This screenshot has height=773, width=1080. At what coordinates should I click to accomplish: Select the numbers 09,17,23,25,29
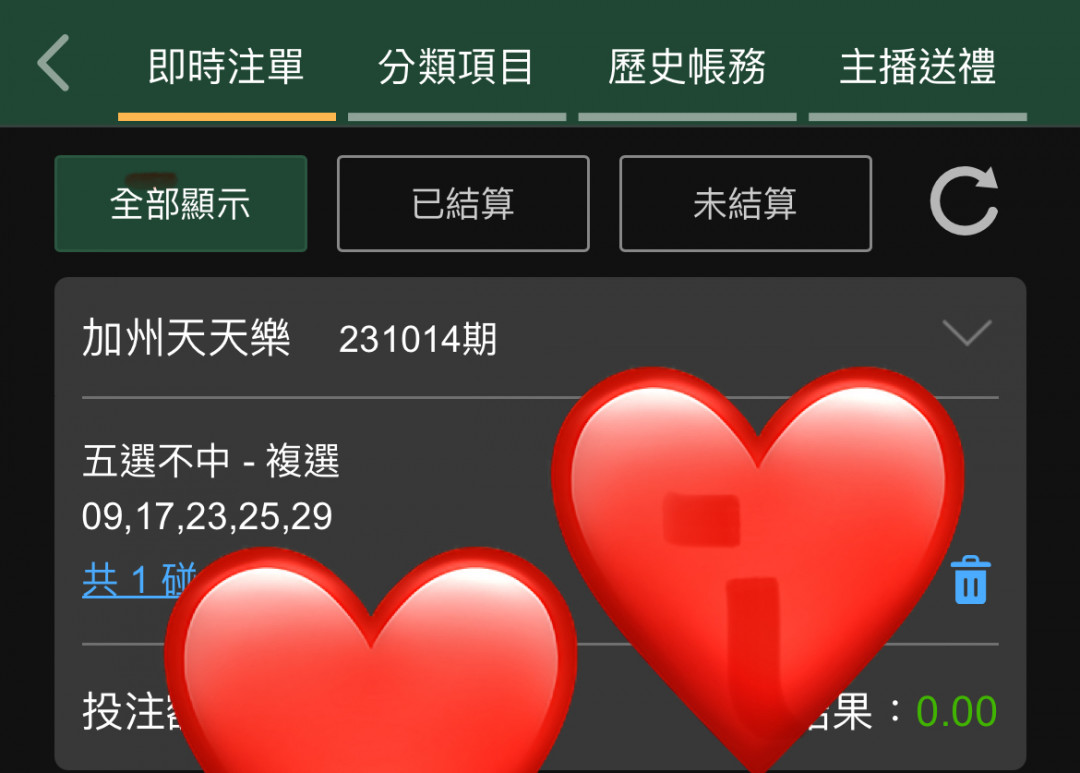pos(207,516)
